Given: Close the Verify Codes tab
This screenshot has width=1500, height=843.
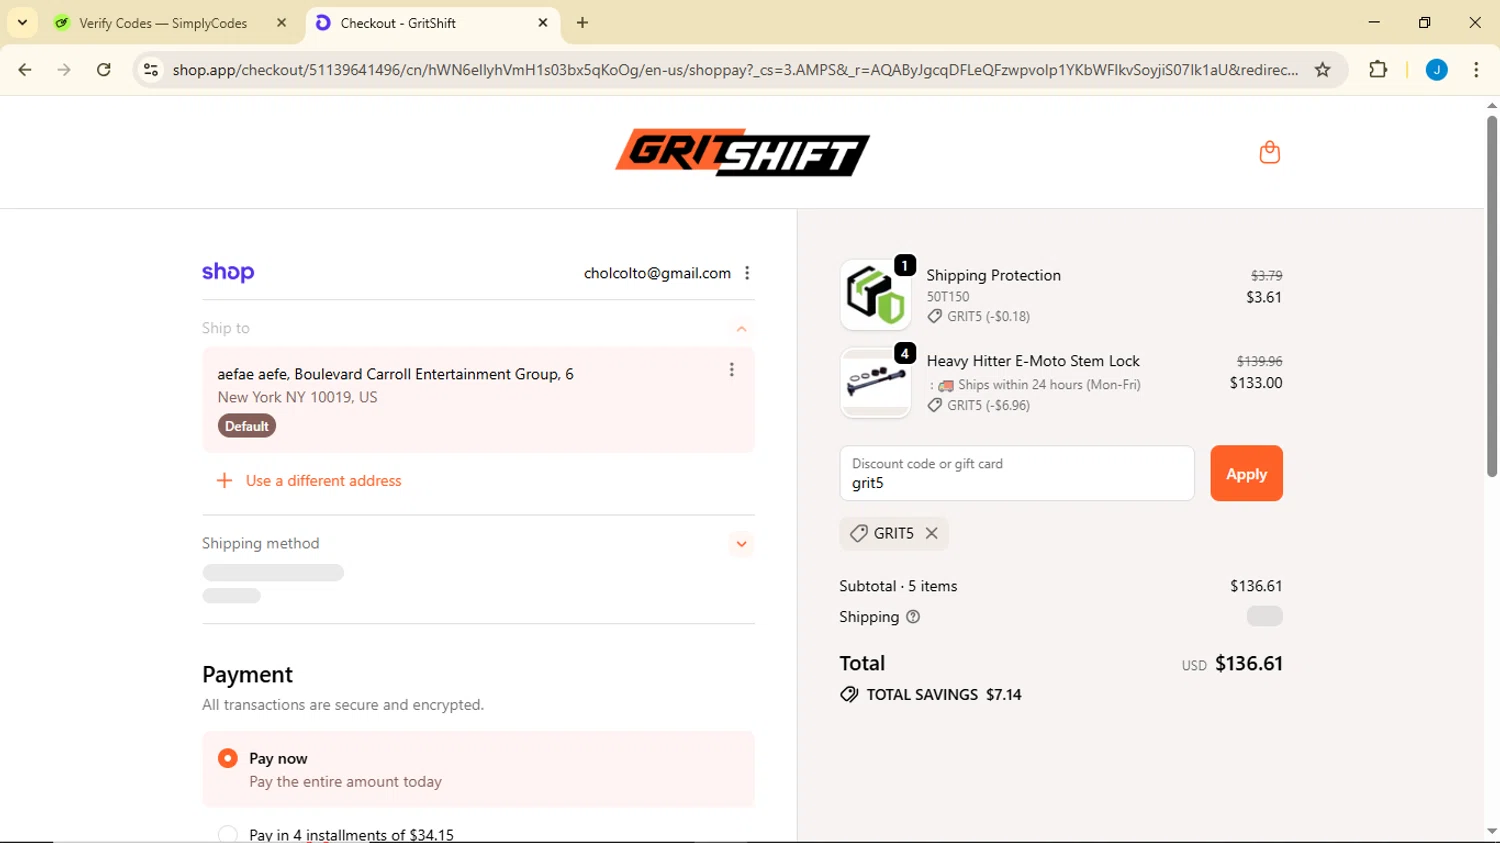Looking at the screenshot, I should [x=281, y=22].
